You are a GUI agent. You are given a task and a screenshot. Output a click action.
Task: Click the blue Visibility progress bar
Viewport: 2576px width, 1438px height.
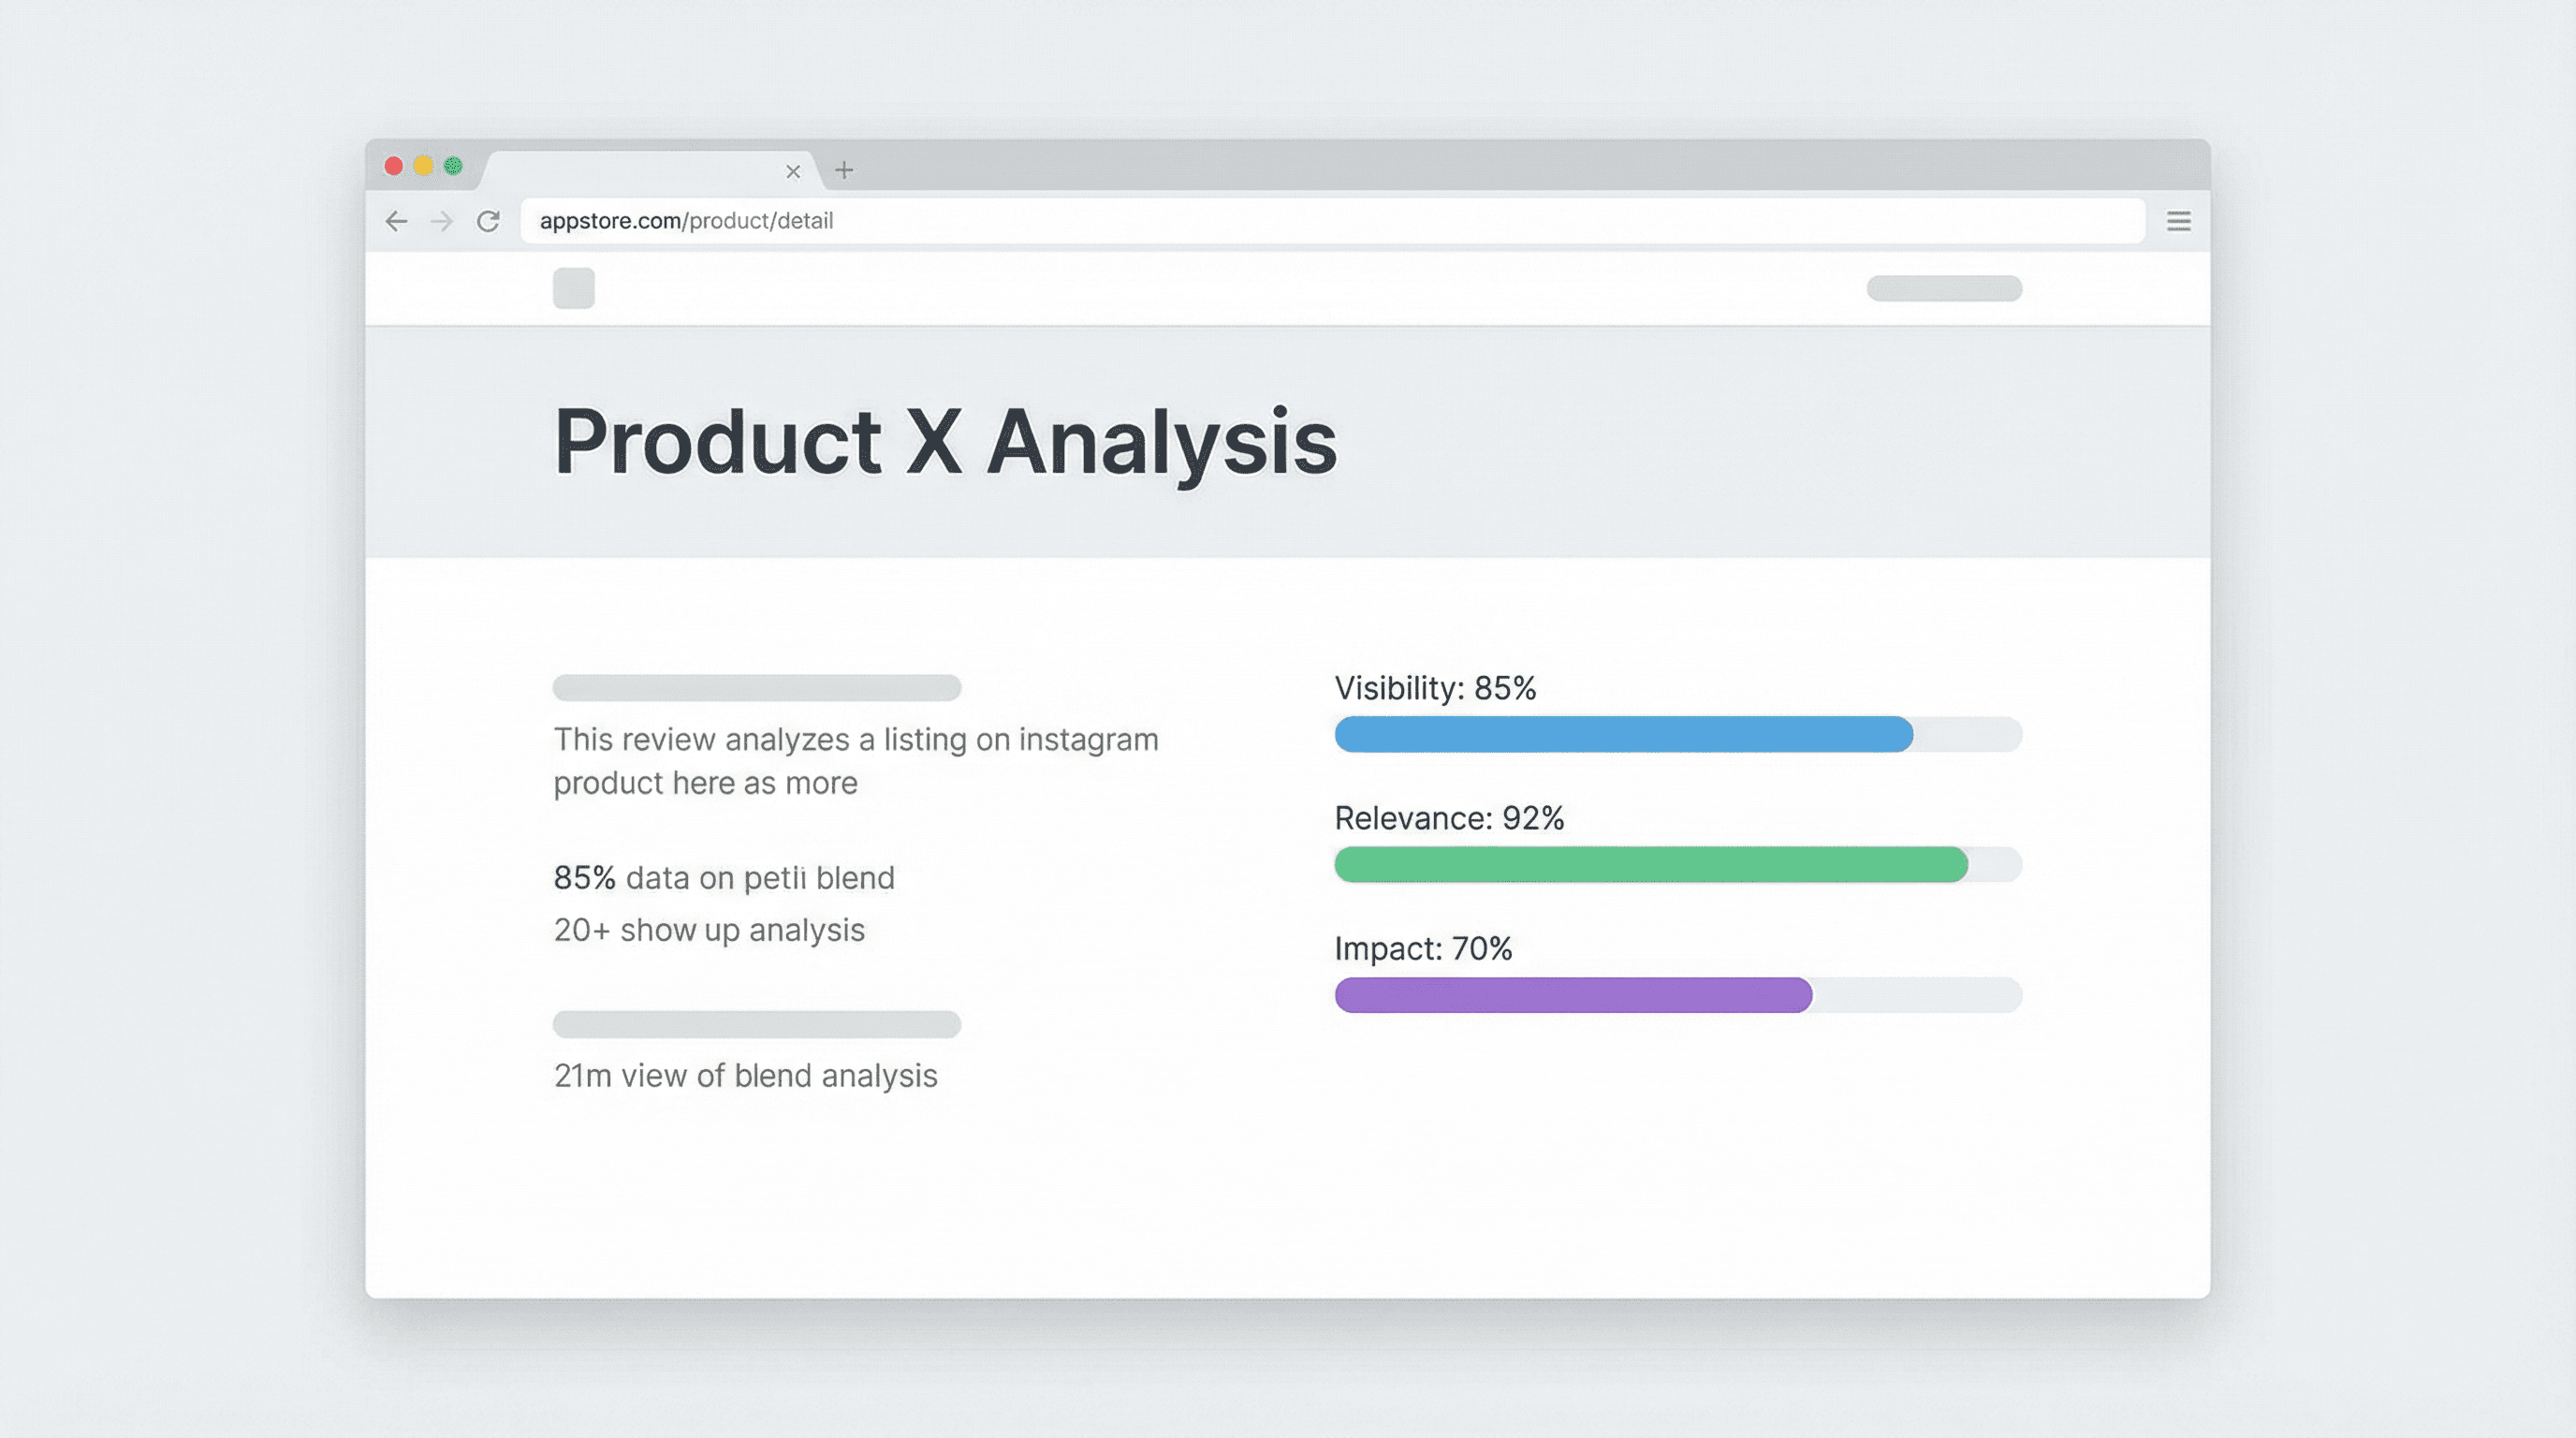[x=1623, y=734]
